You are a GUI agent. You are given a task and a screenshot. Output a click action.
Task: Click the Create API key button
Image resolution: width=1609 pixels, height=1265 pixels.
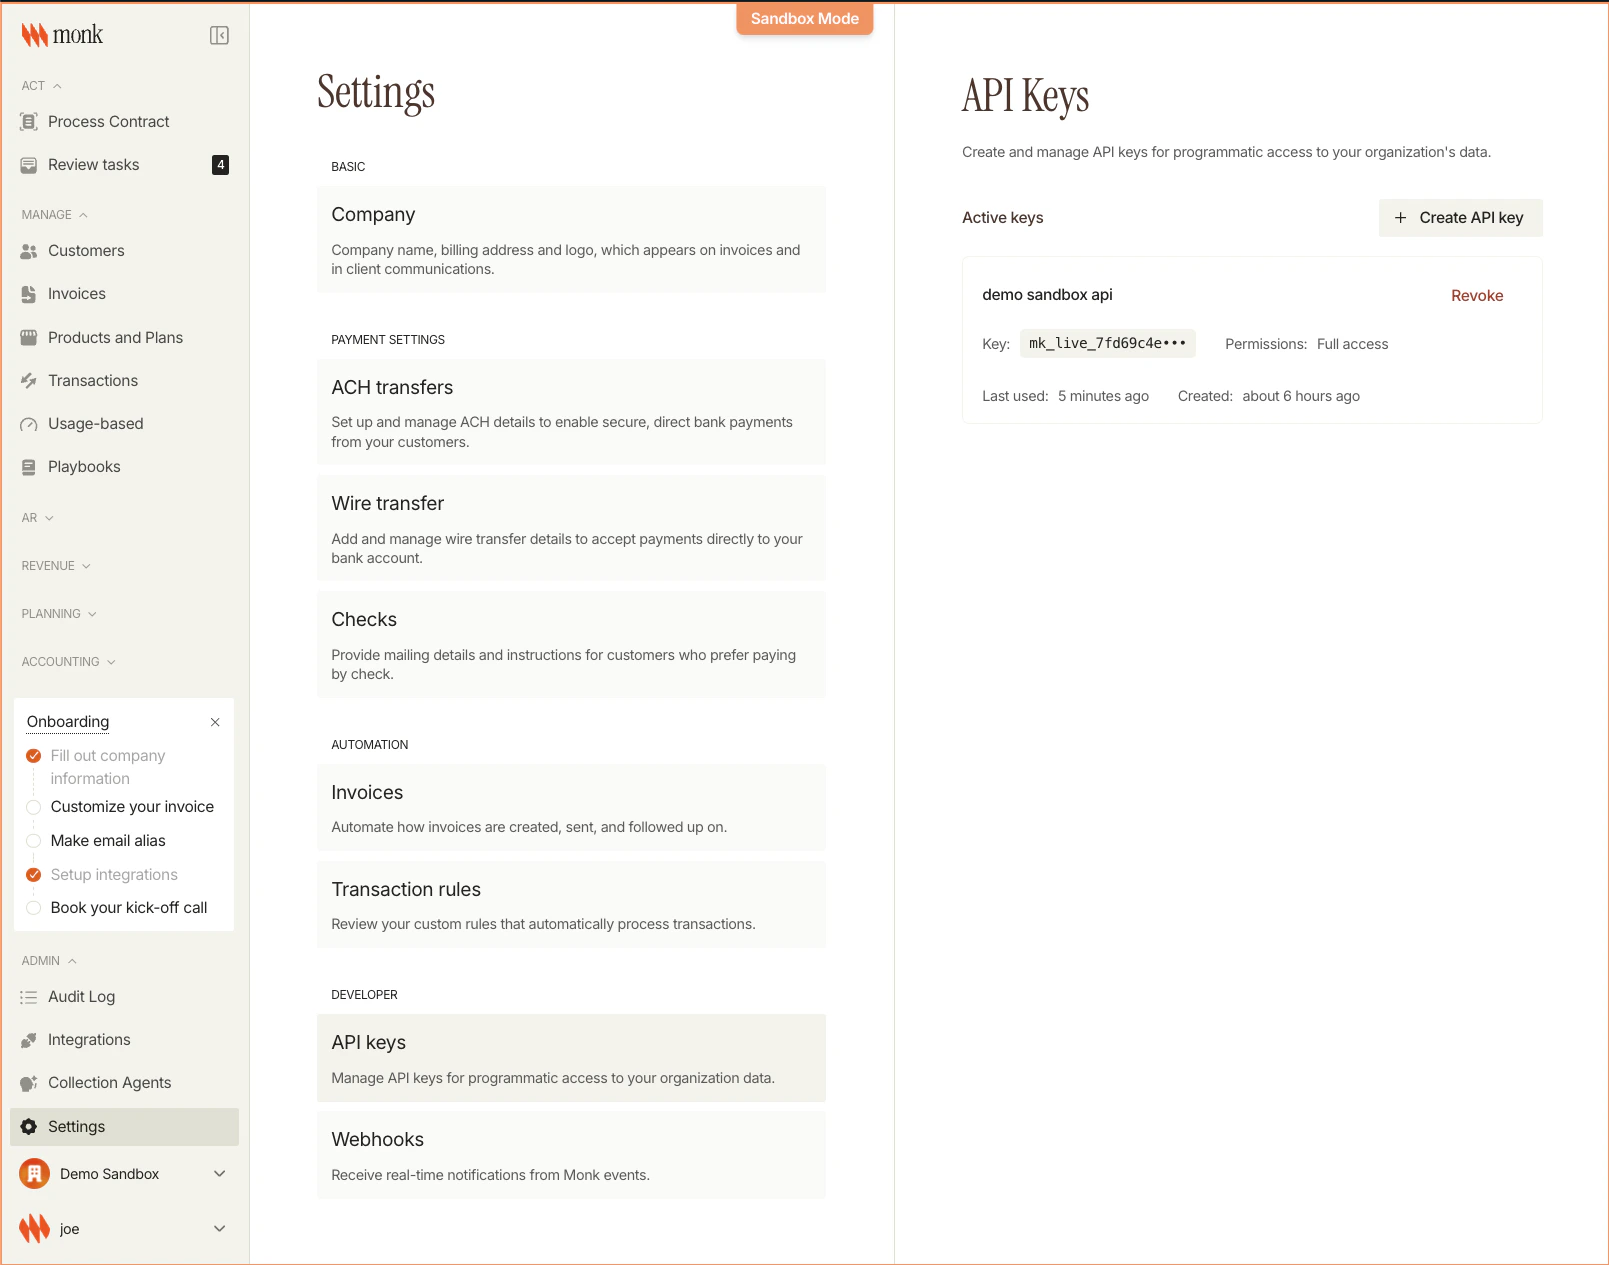(x=1459, y=217)
